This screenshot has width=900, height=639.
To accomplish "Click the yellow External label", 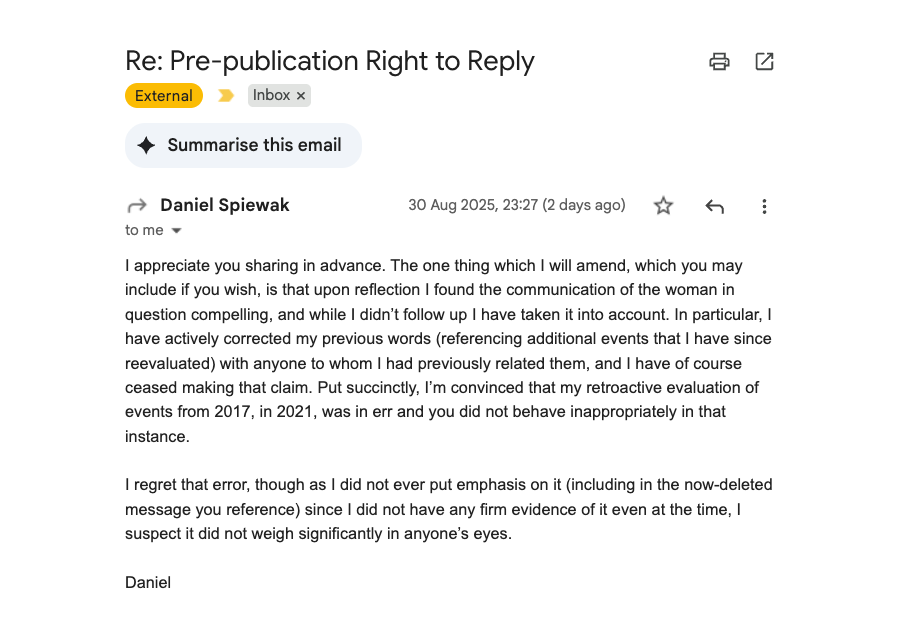I will coord(164,96).
